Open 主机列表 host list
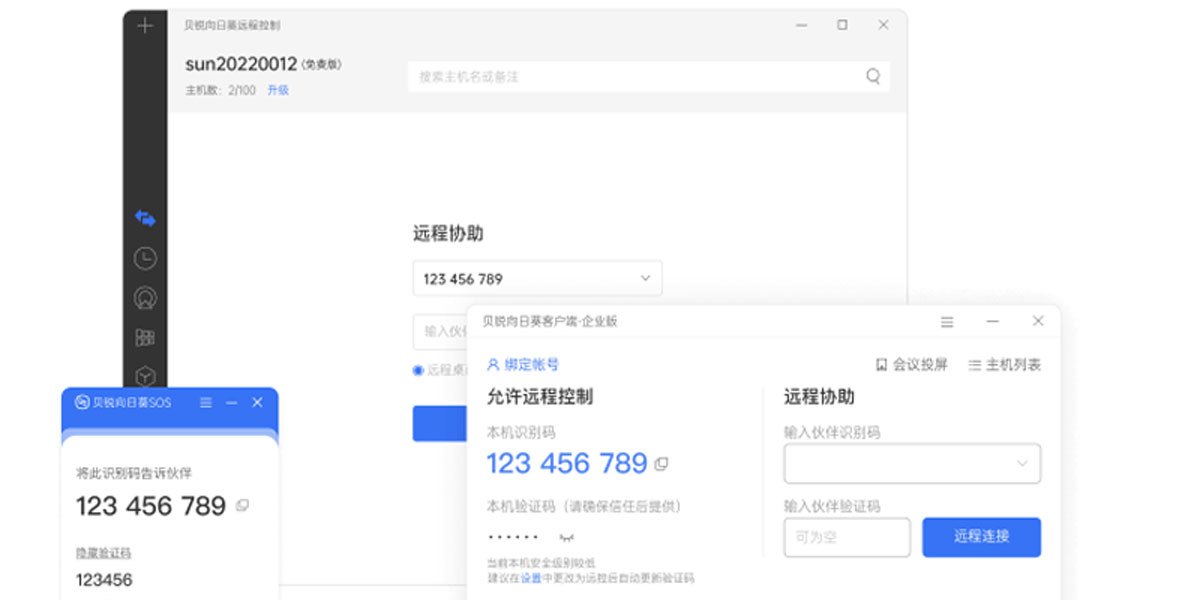 (1005, 365)
